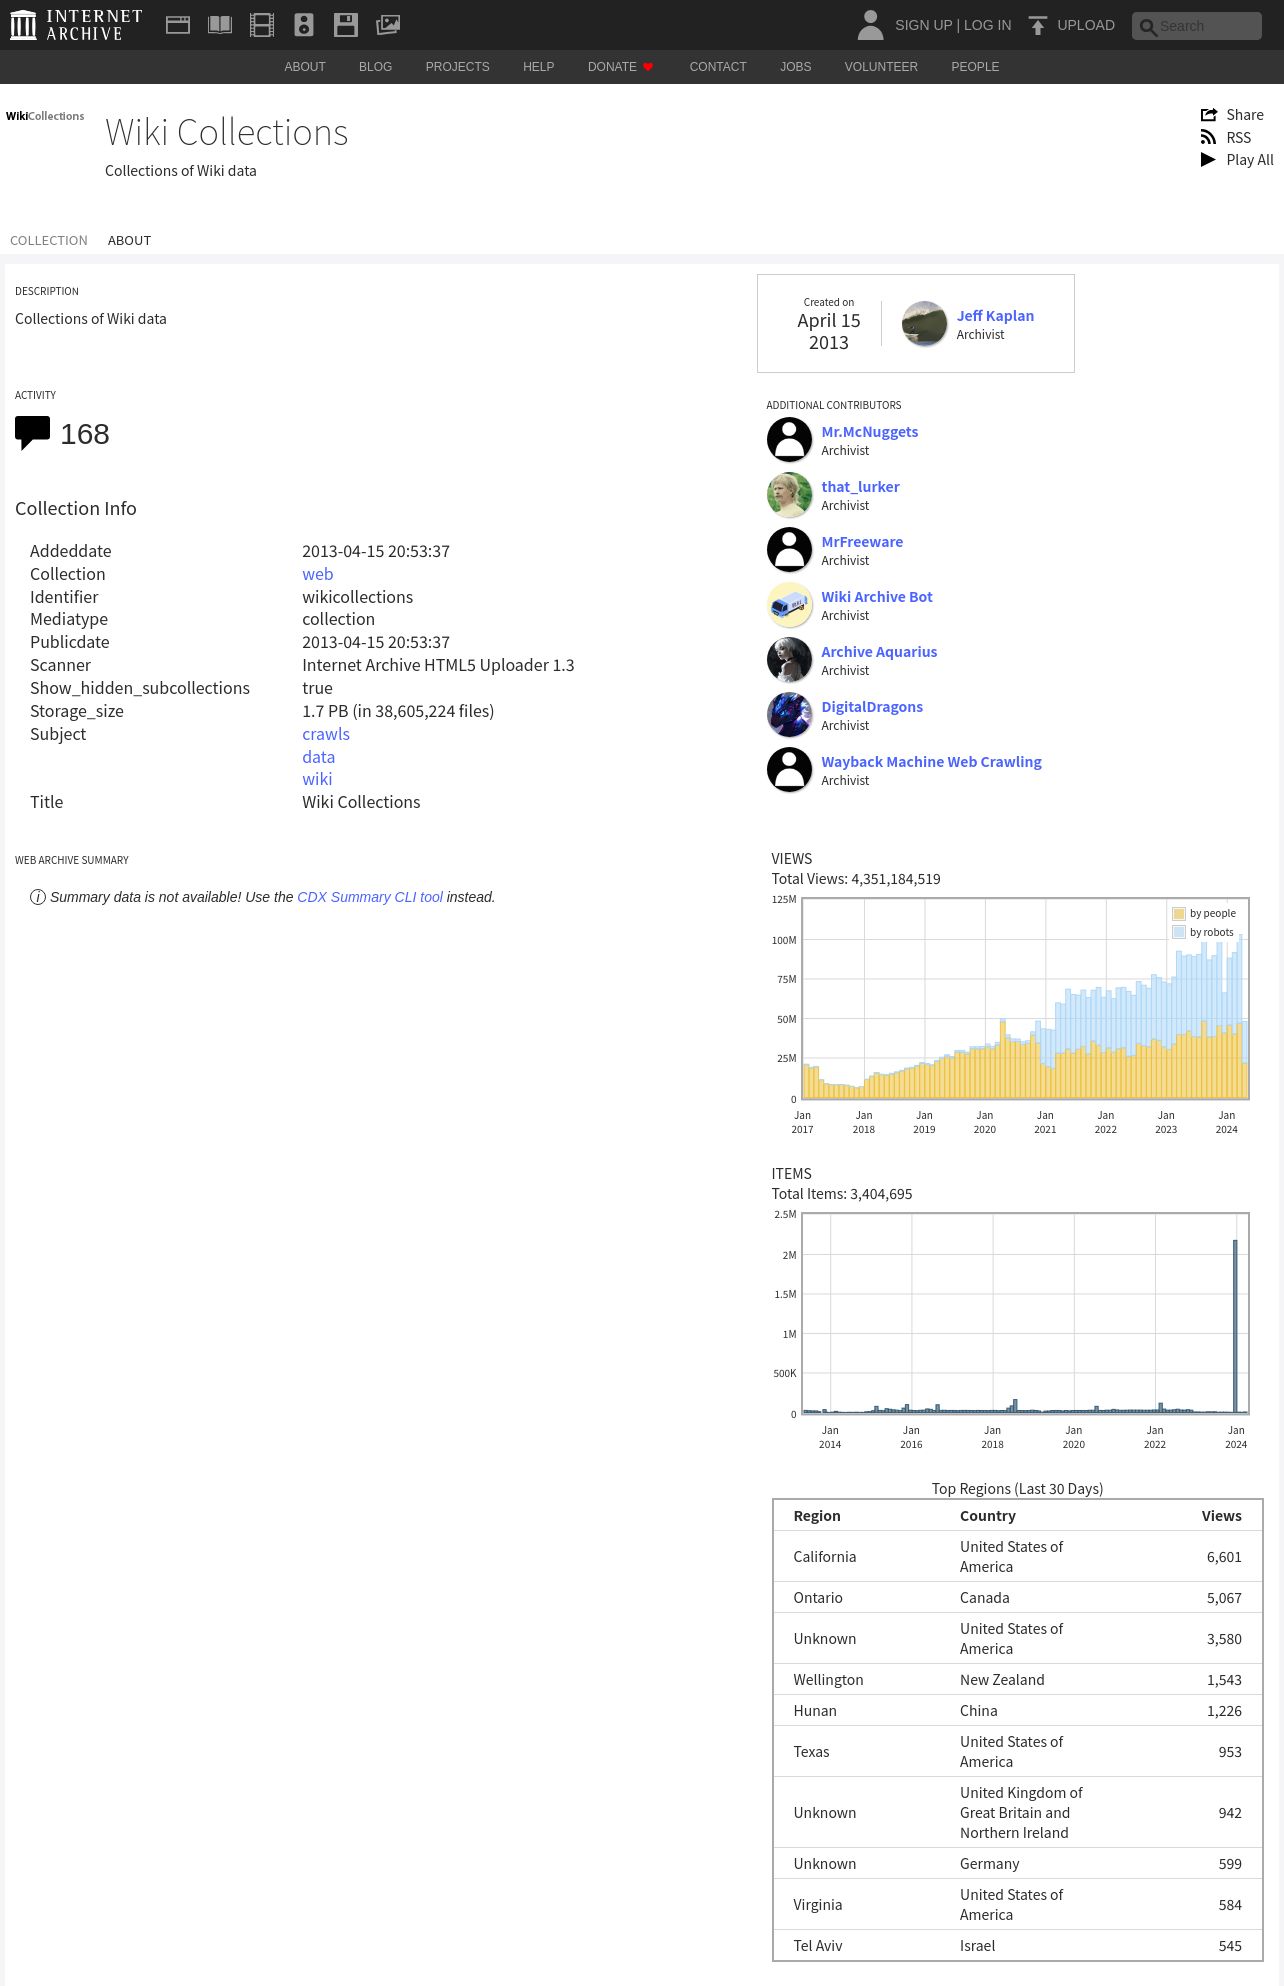Click the UPLOAD text link
1284x1986 pixels.
click(x=1086, y=25)
